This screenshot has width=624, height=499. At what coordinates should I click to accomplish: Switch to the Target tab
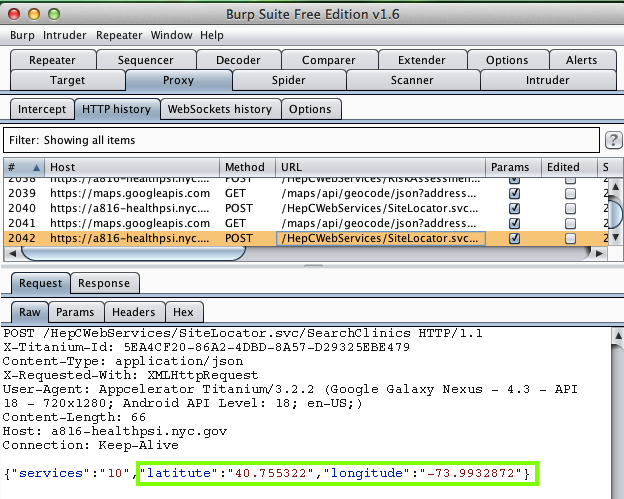pos(68,80)
